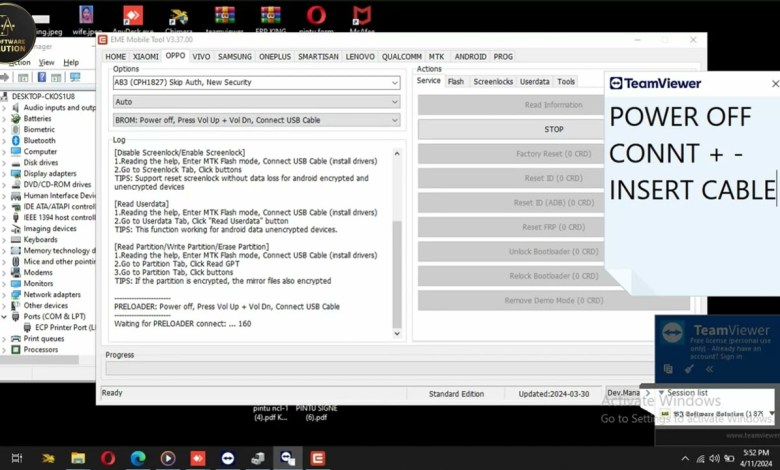Click the Device Manager scan hardware monitor icon
Image resolution: width=780 pixels, height=470 pixels.
75,77
